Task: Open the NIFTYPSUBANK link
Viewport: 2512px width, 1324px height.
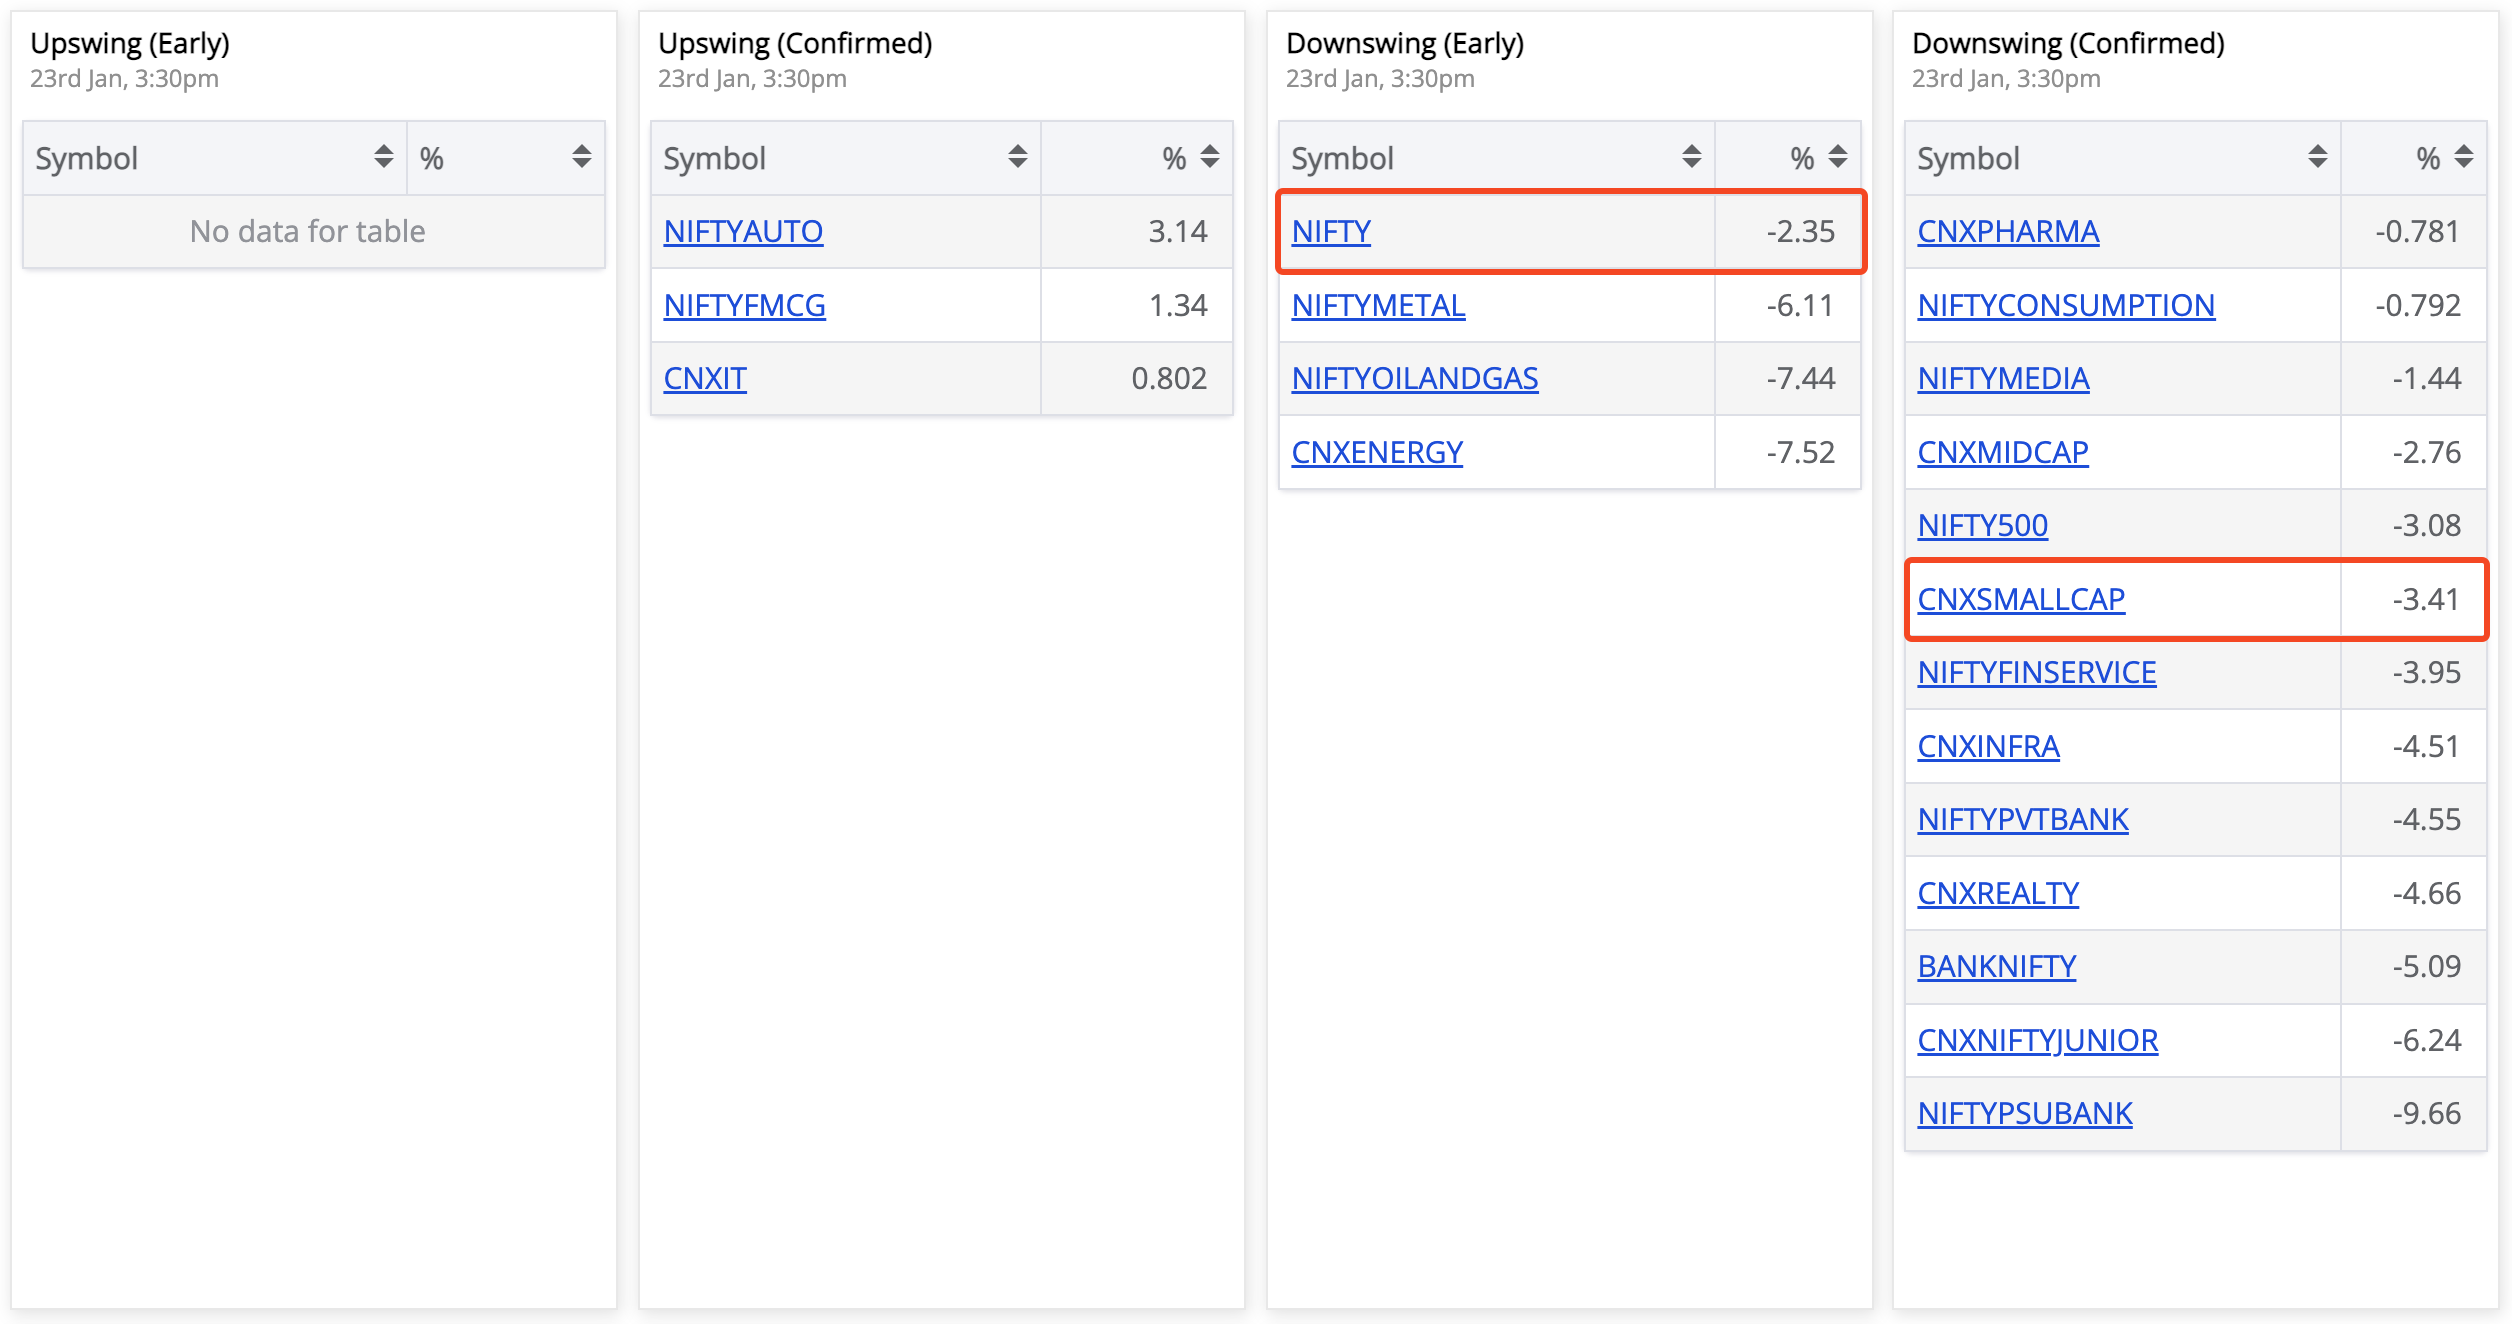Action: tap(2024, 1113)
